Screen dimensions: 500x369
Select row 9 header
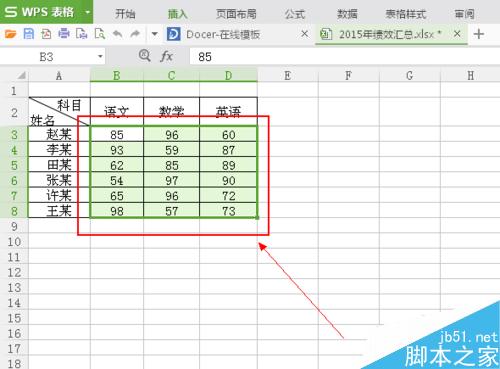[14, 226]
